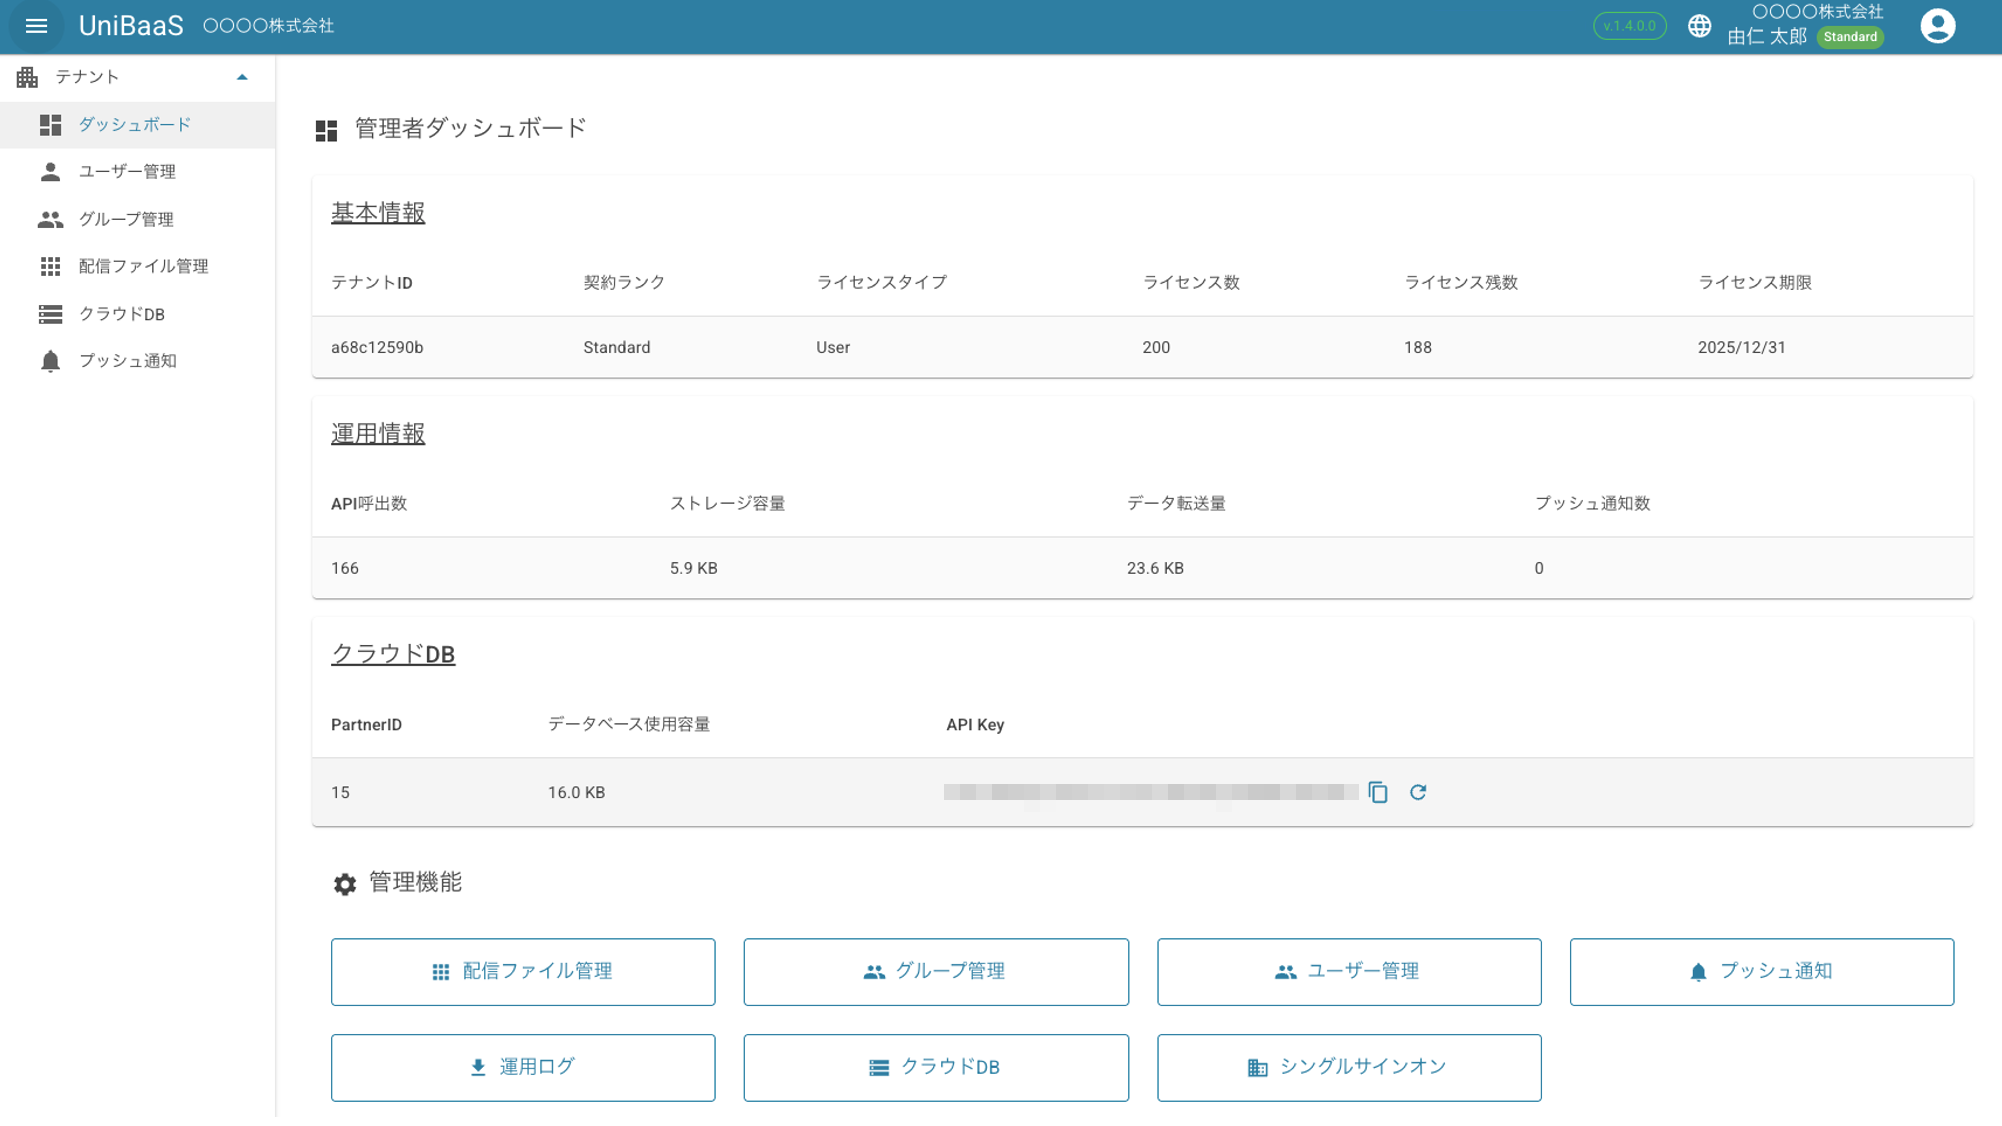Click the 配信ファイル管理 button
Image resolution: width=2002 pixels, height=1126 pixels.
pyautogui.click(x=523, y=971)
